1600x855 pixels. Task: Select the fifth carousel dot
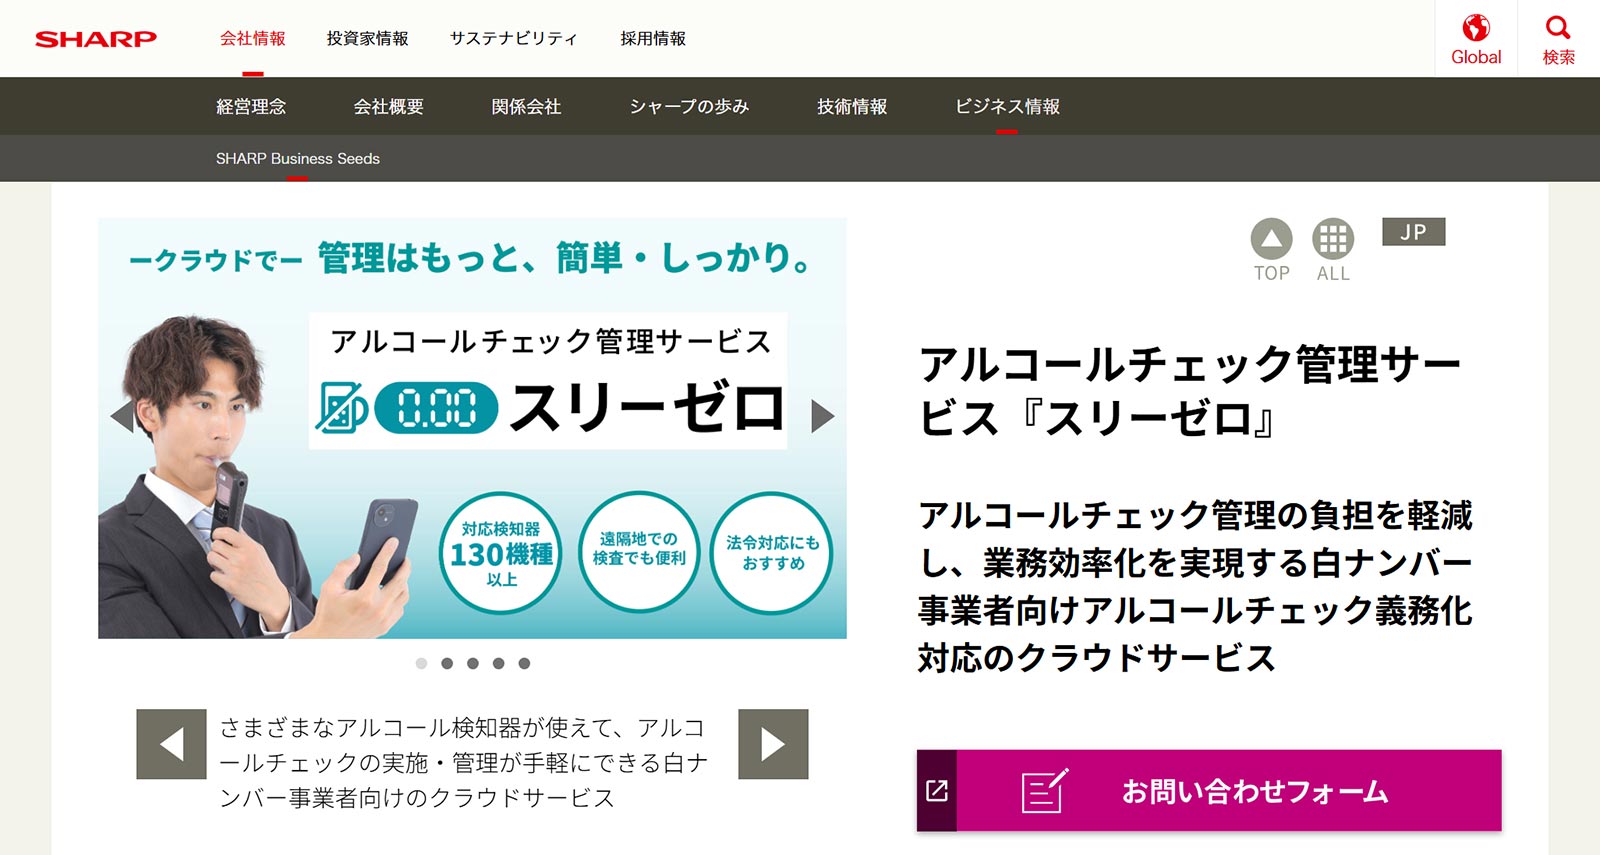524,663
